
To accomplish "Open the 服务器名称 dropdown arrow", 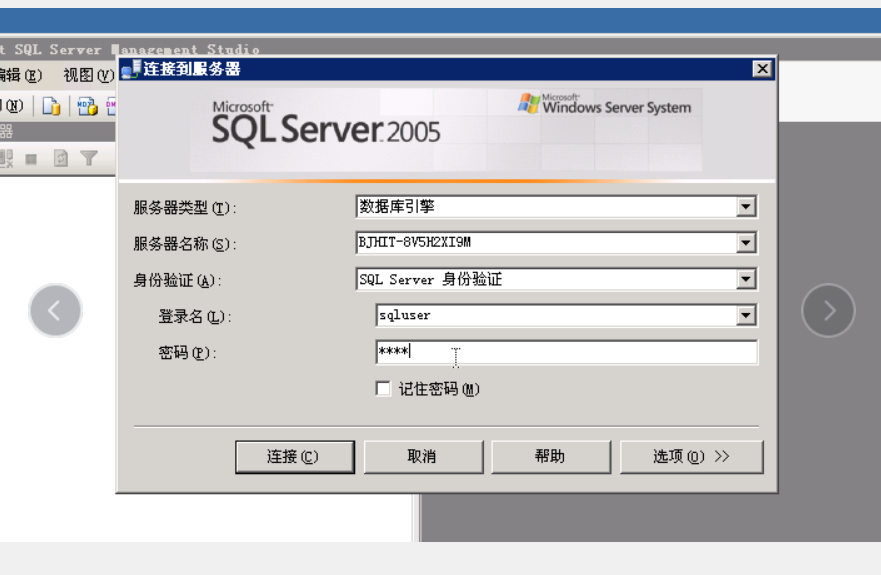I will click(x=746, y=243).
